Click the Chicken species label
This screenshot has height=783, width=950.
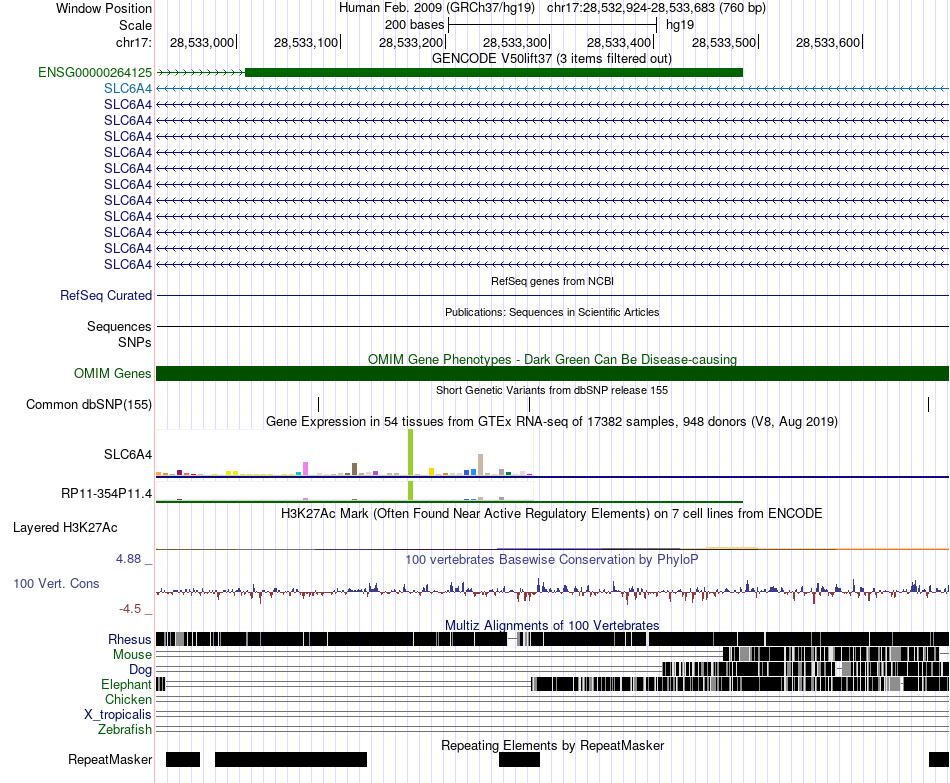(x=128, y=699)
